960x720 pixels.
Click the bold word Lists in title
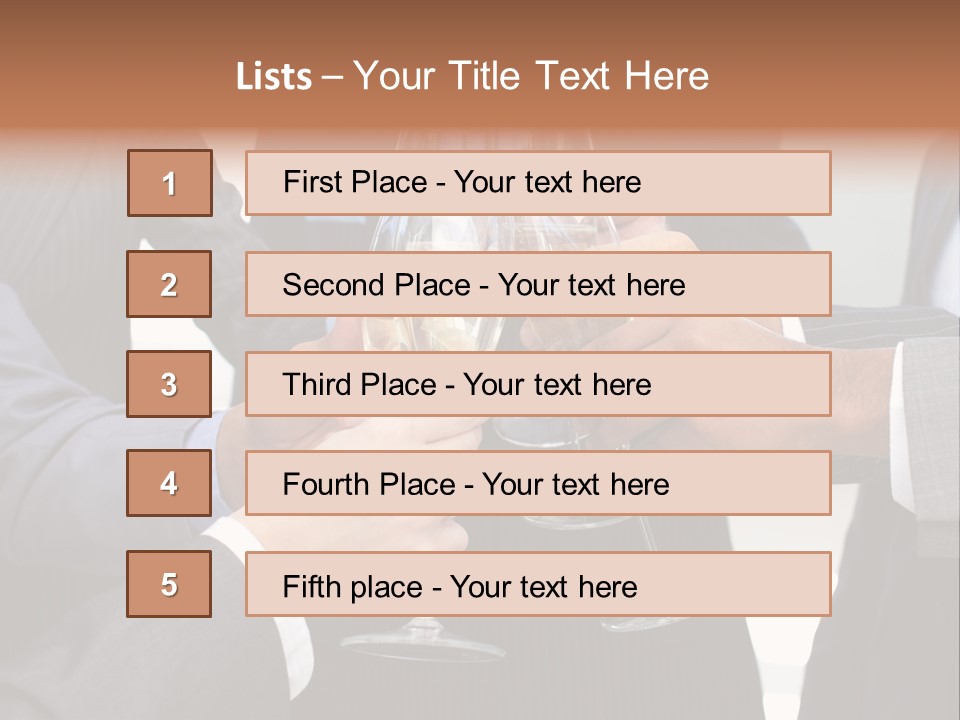[274, 77]
